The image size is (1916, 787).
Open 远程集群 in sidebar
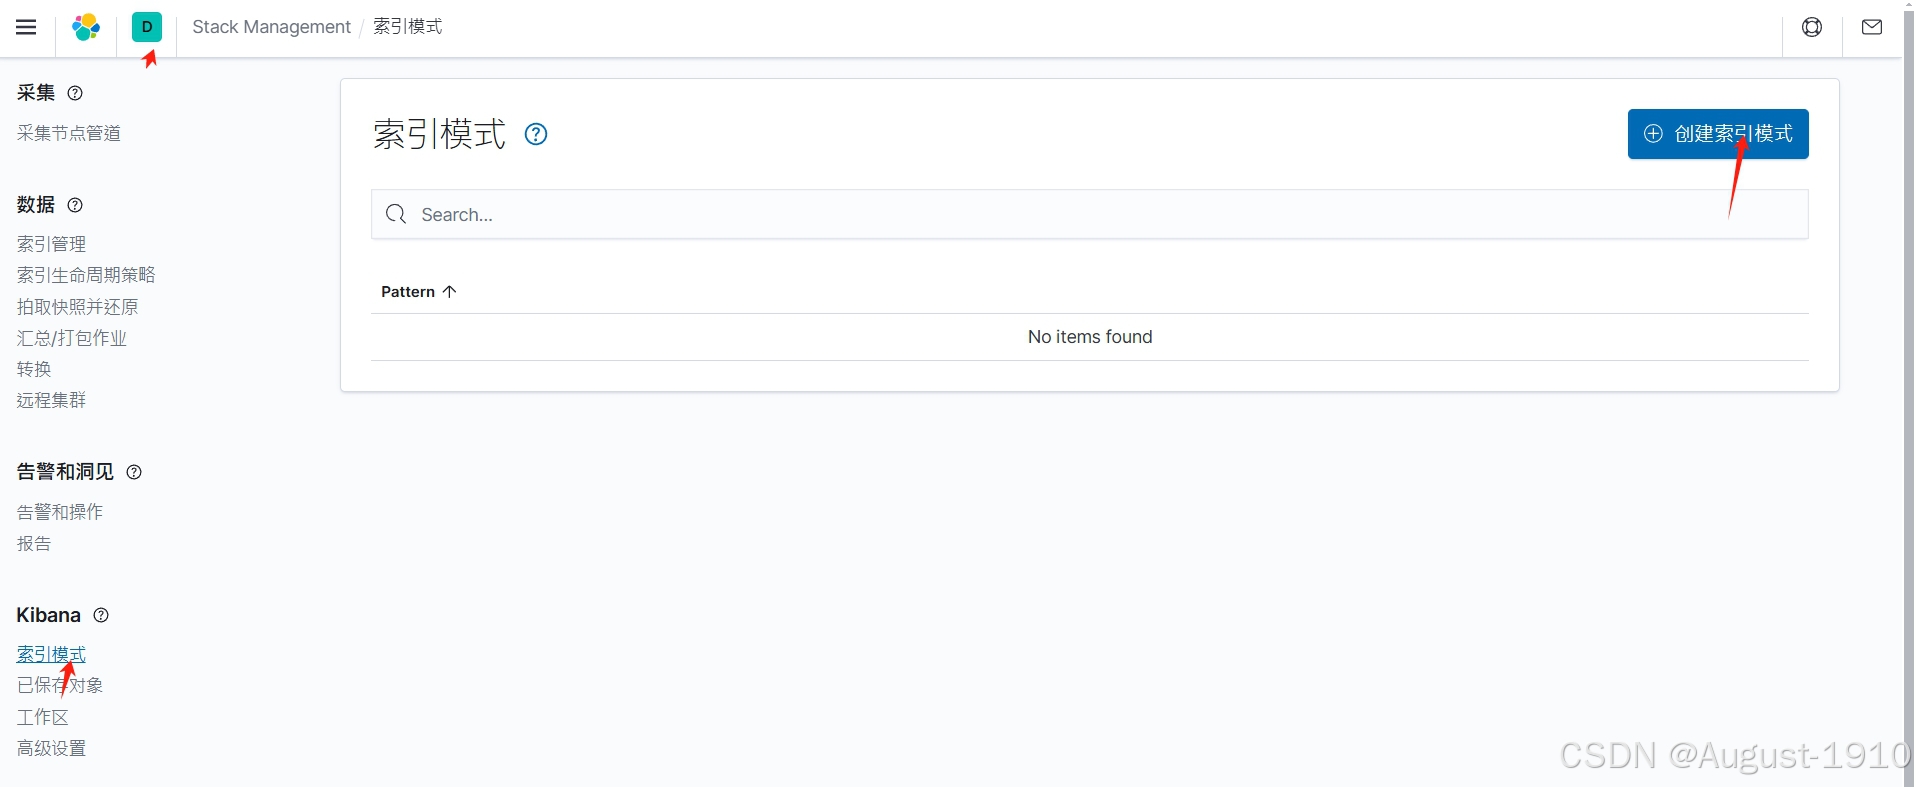pos(52,400)
